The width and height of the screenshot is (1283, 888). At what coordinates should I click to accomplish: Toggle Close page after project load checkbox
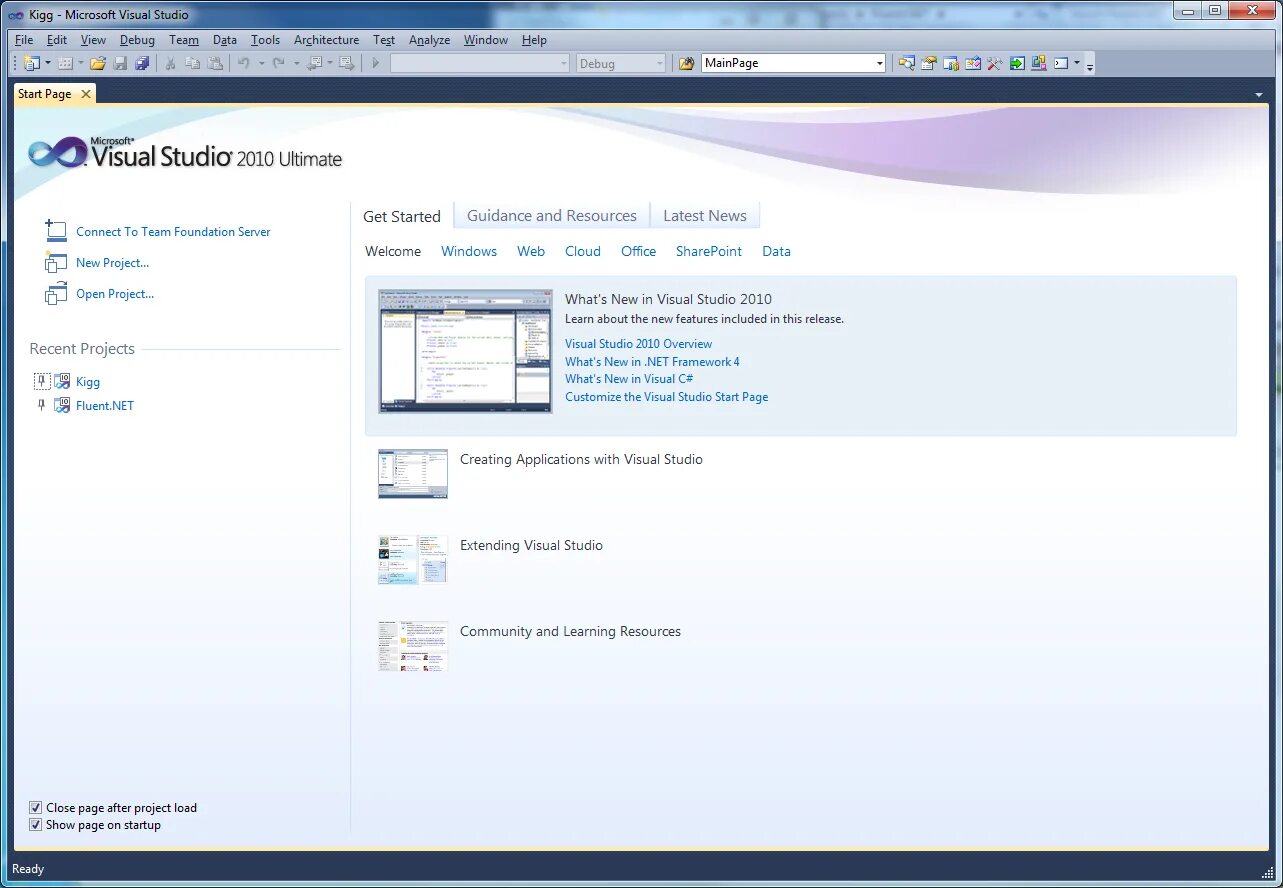(36, 808)
